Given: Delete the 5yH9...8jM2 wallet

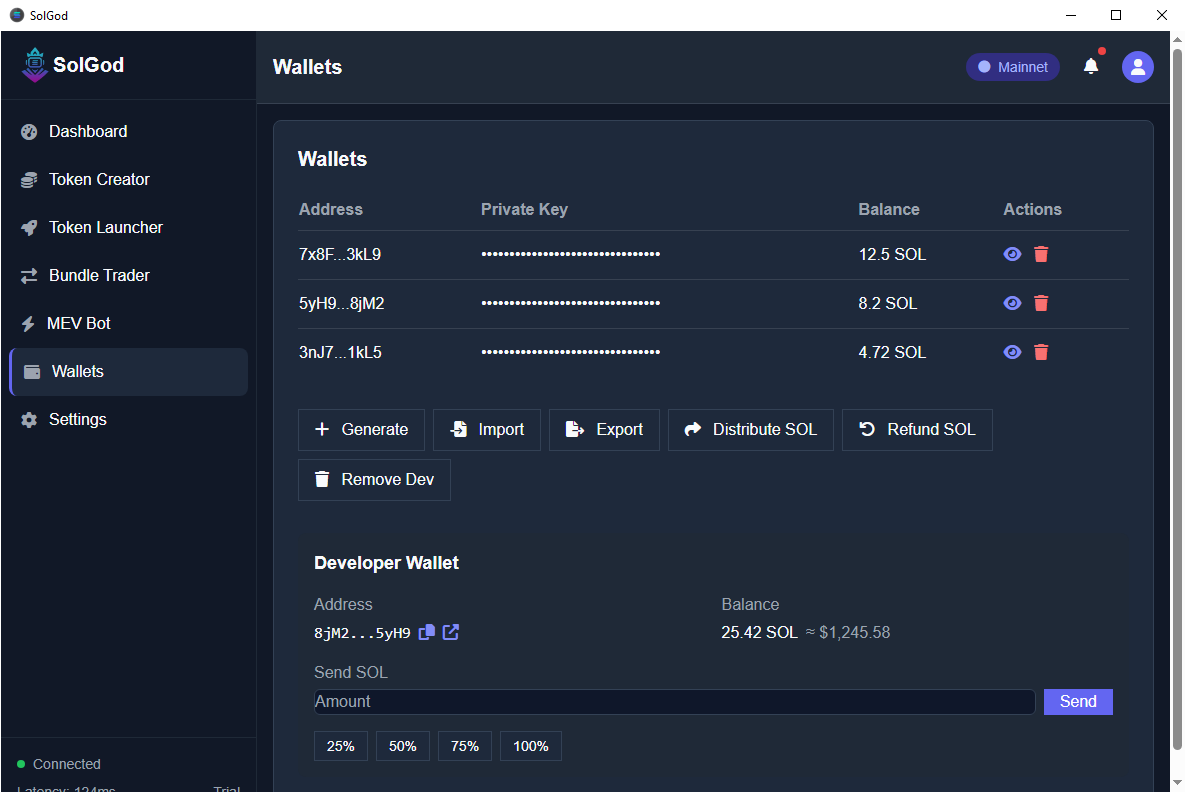Looking at the screenshot, I should tap(1041, 303).
